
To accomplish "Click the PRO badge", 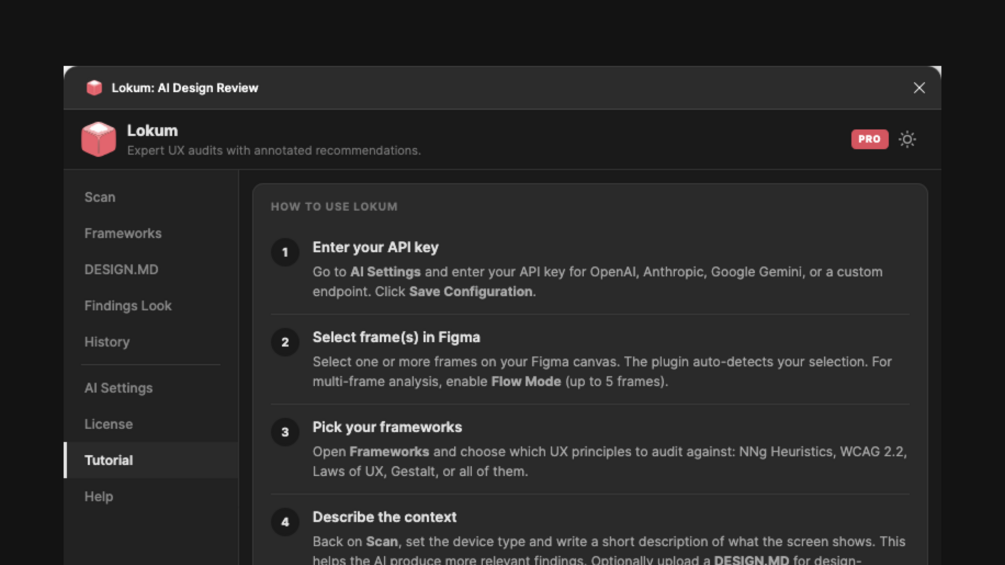I will [869, 139].
